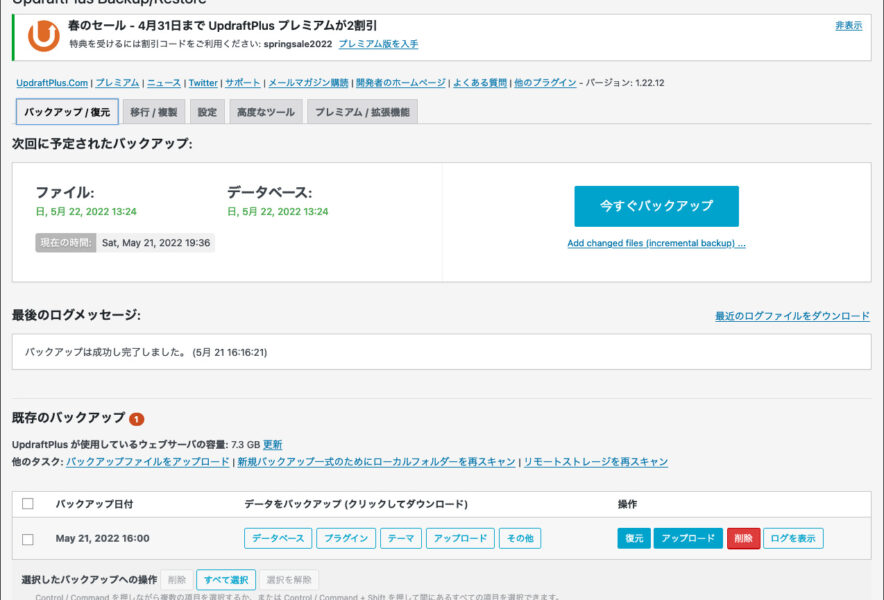884x600 pixels.
Task: Open the プレミアム / 拡張機能 tab
Action: pyautogui.click(x=362, y=112)
